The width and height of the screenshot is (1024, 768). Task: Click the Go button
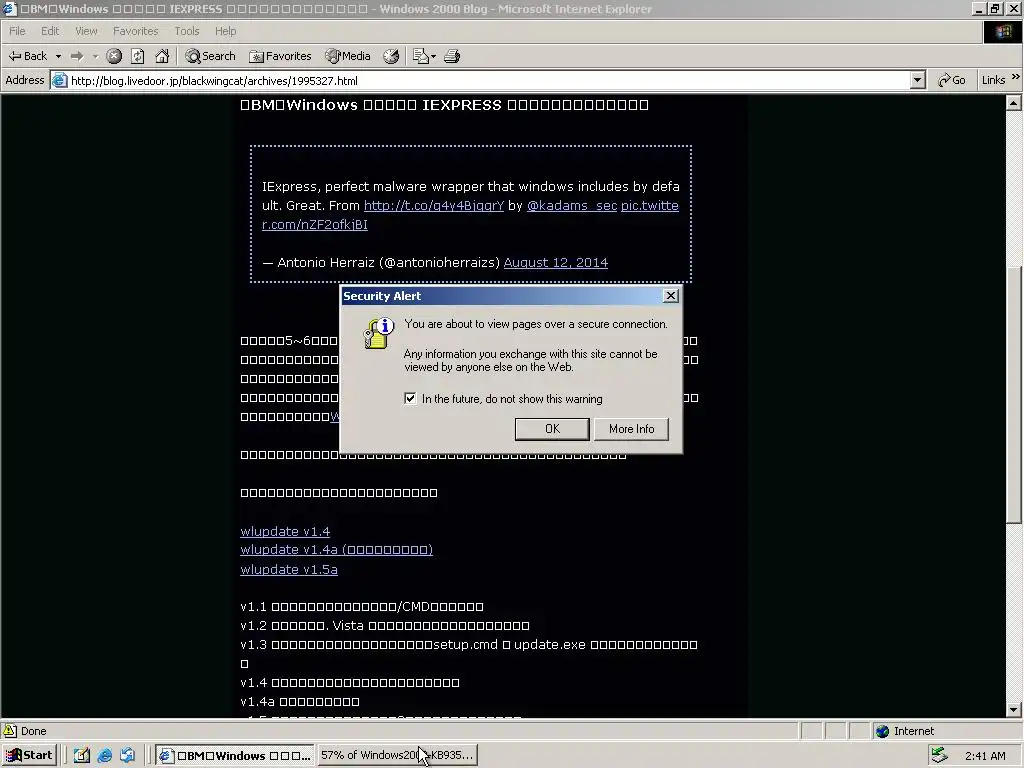[x=952, y=80]
